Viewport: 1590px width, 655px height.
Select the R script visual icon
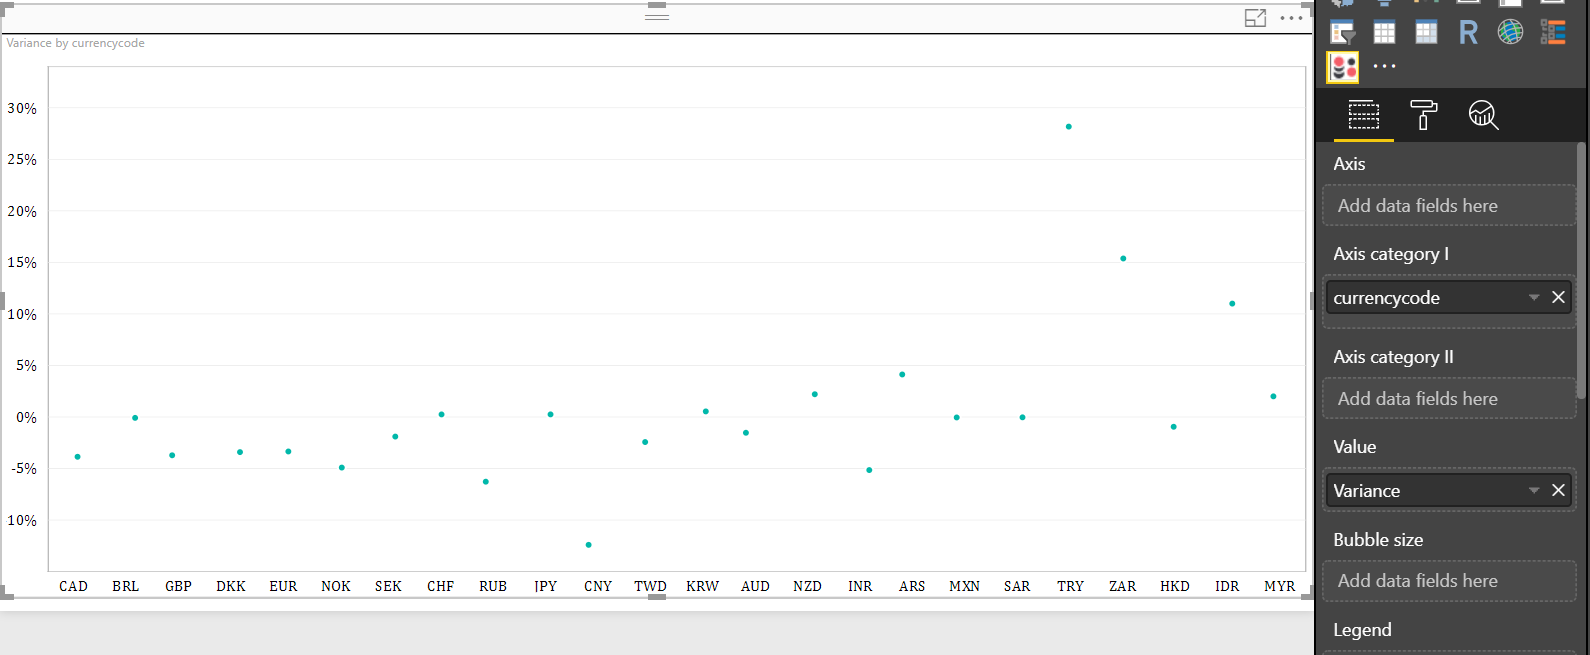tap(1468, 33)
